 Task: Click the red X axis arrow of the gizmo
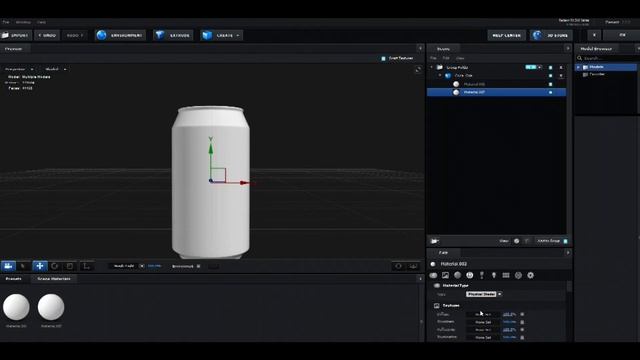pyautogui.click(x=244, y=183)
